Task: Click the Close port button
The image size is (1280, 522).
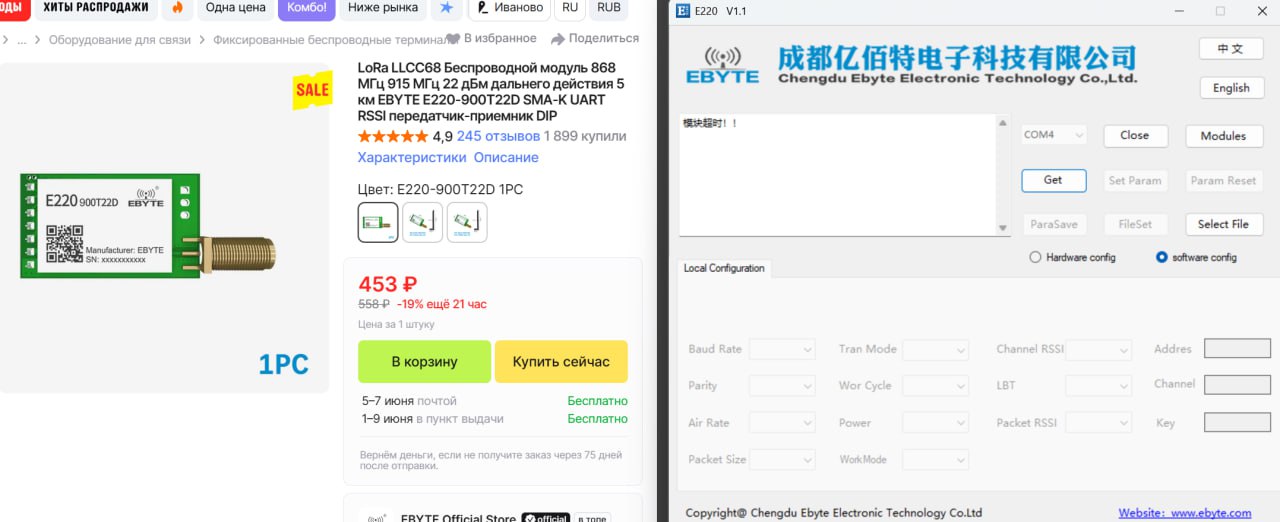Action: [1134, 135]
